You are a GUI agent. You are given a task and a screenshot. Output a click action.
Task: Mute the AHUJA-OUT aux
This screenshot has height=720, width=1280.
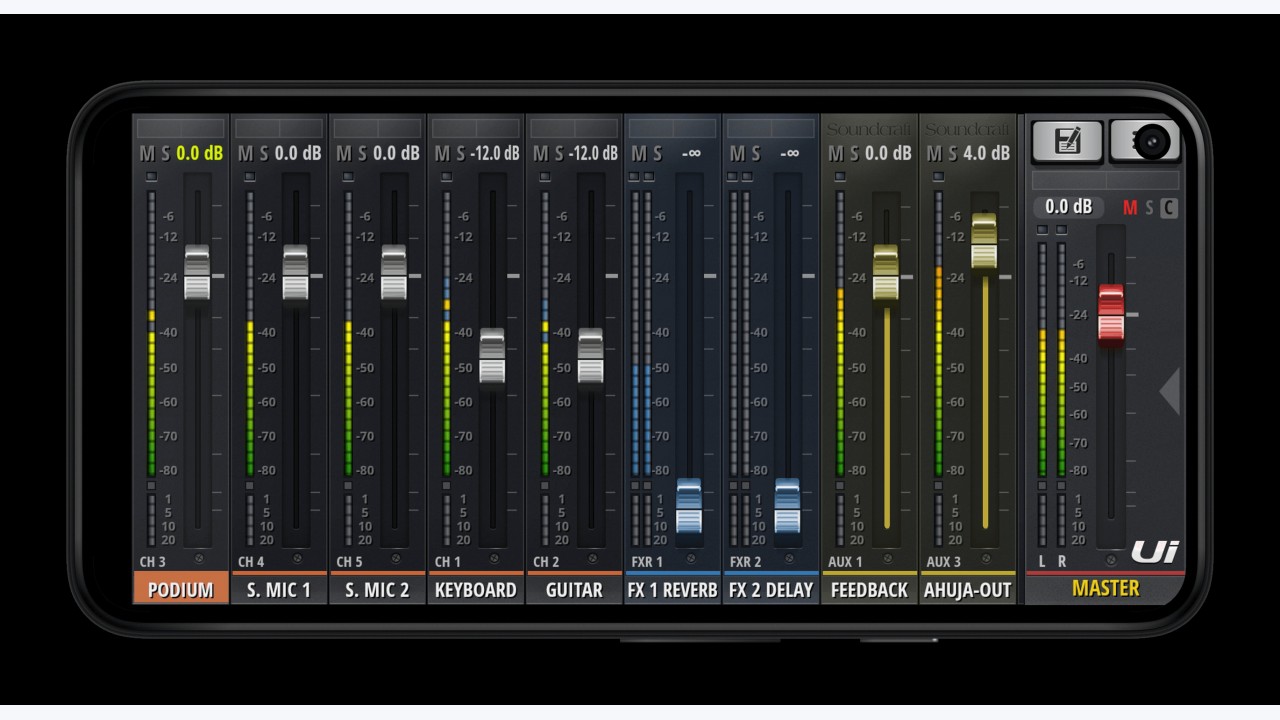click(x=934, y=154)
